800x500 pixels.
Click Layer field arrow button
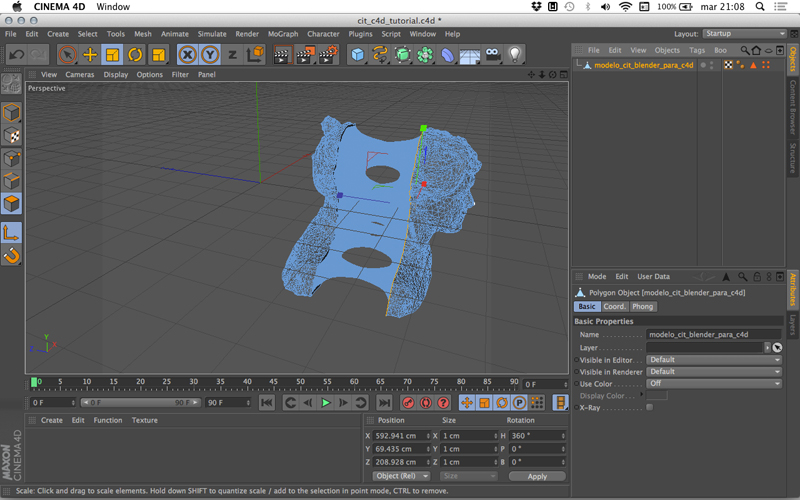click(767, 347)
